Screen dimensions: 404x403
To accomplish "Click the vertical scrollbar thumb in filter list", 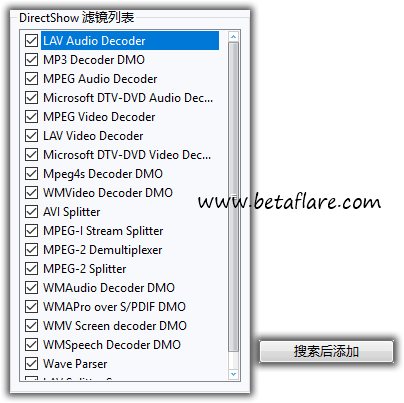I will coord(233,197).
